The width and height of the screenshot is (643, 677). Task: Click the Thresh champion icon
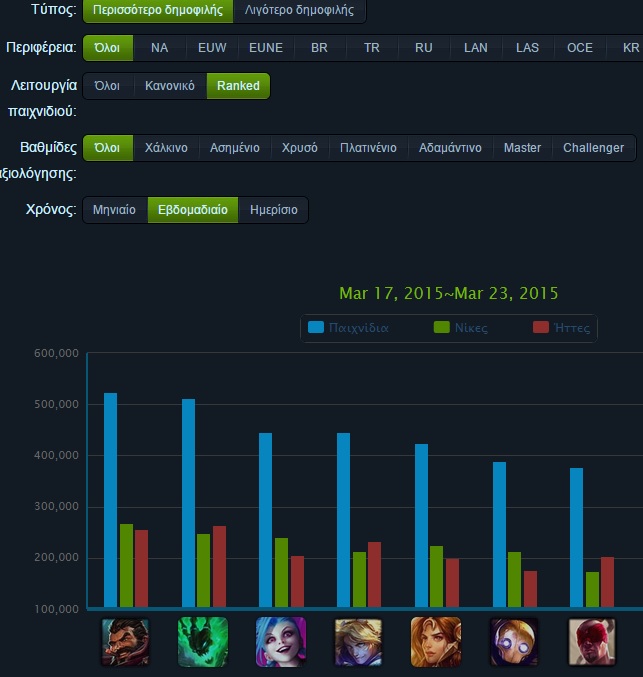203,642
